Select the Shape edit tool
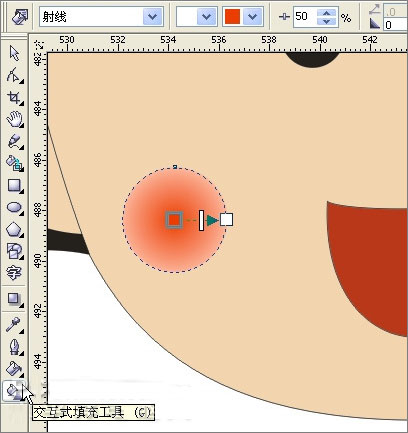The width and height of the screenshot is (408, 433). (x=14, y=75)
